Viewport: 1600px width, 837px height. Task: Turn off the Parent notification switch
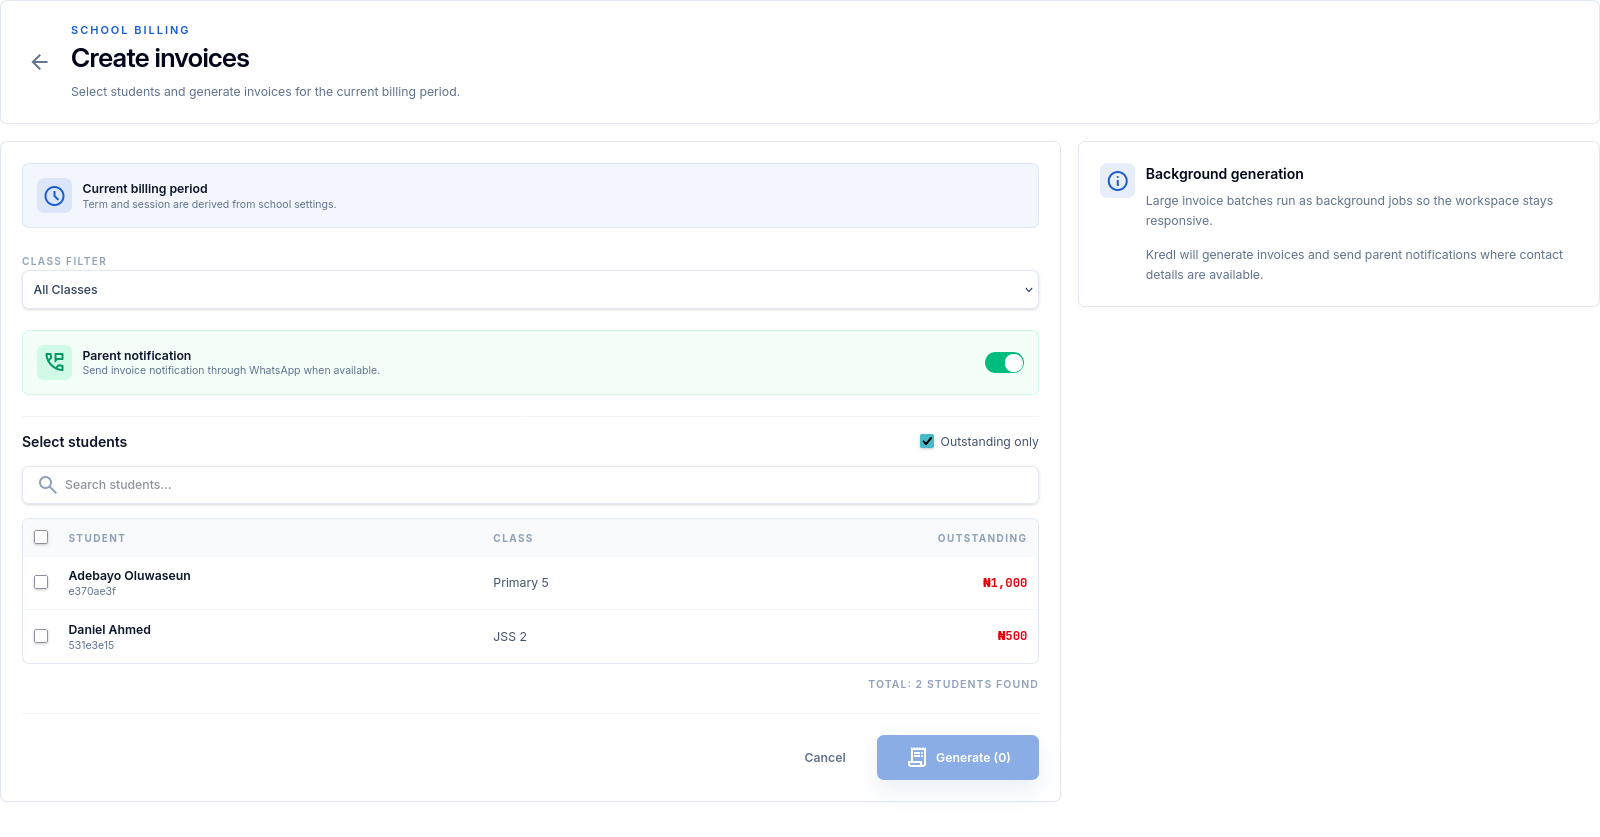tap(1004, 362)
